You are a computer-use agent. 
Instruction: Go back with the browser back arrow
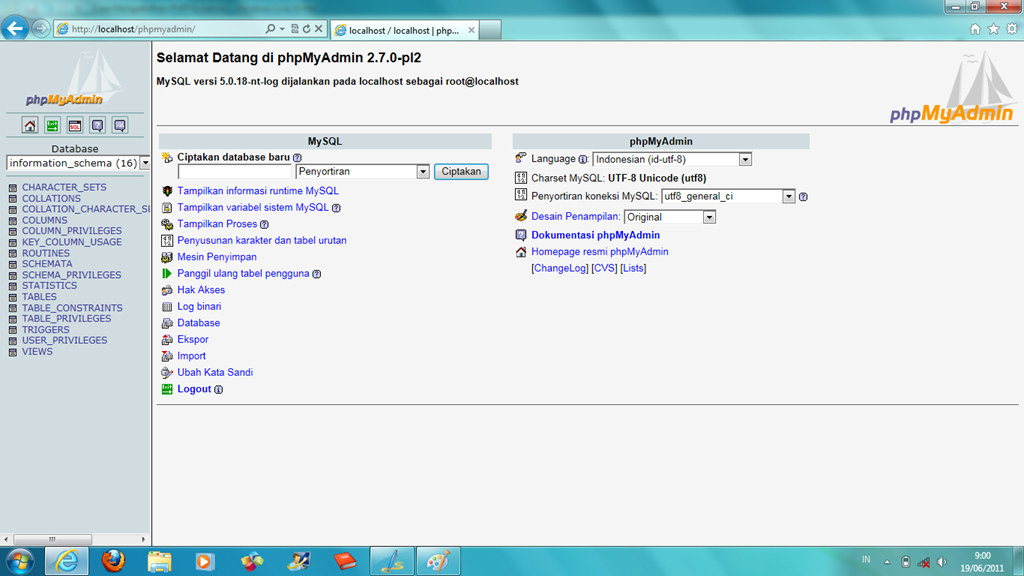tap(14, 28)
